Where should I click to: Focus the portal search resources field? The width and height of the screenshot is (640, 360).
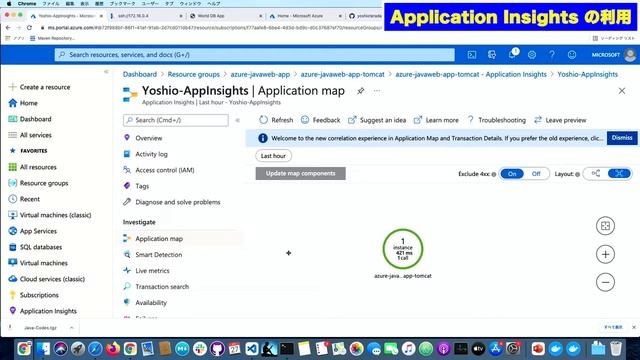coord(255,55)
